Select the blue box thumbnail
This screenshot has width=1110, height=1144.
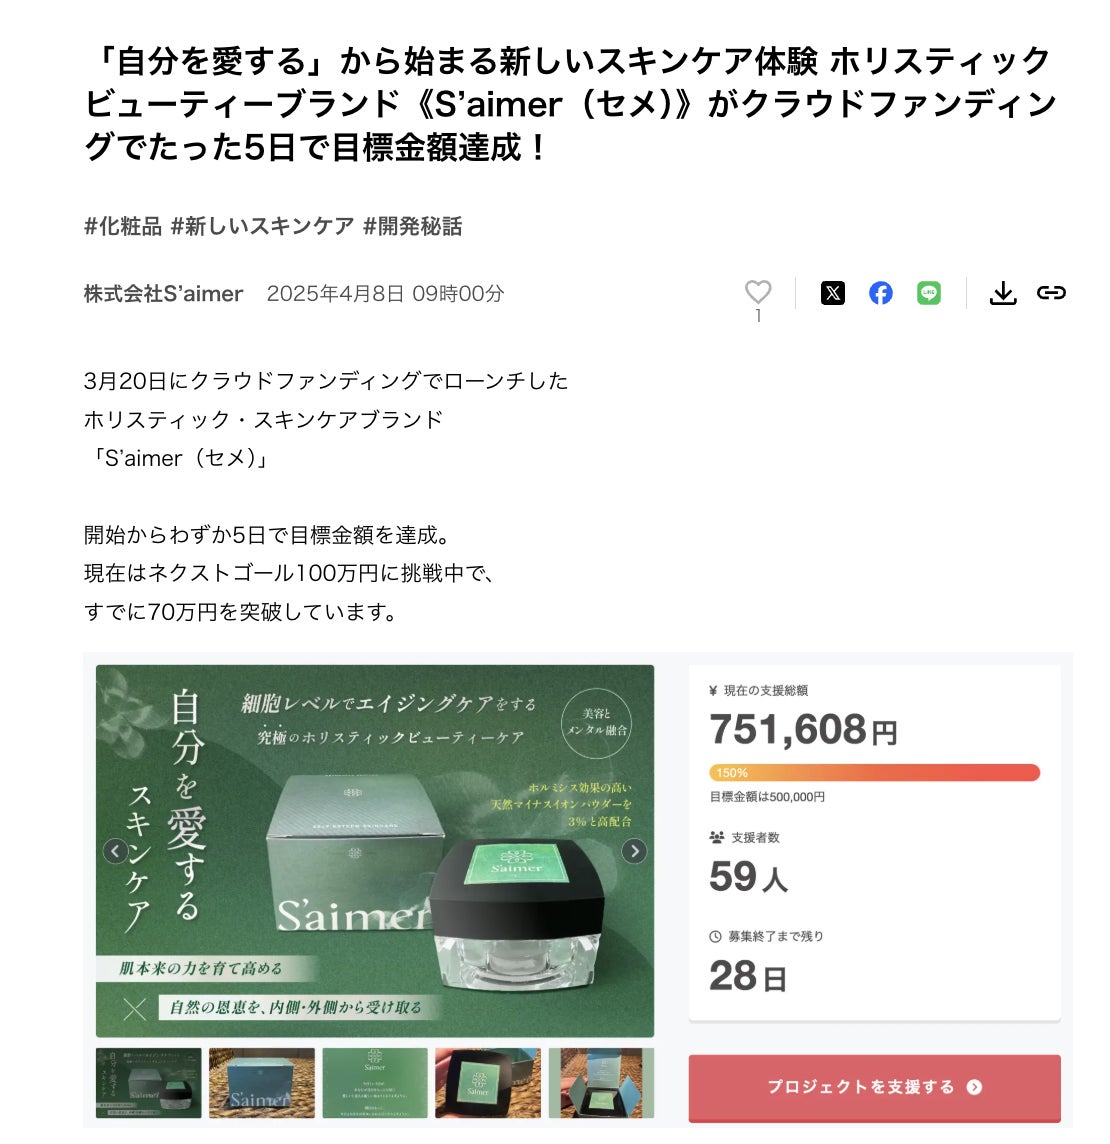261,1083
